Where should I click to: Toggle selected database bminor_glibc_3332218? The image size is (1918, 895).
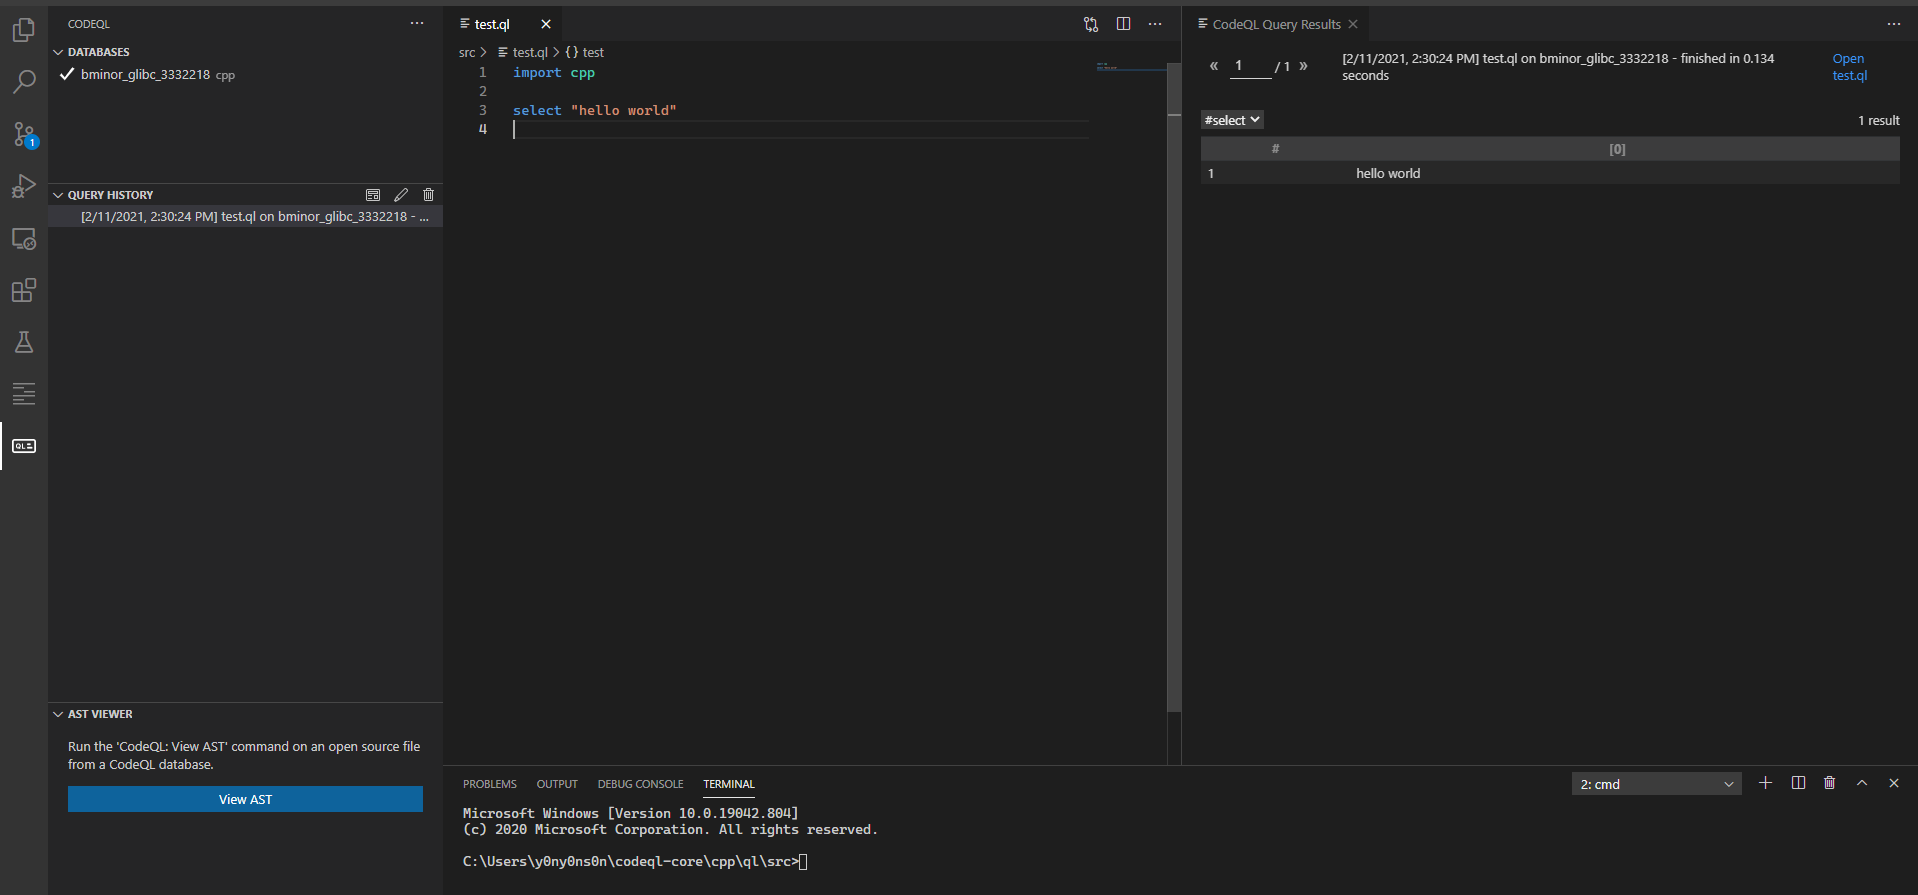pyautogui.click(x=67, y=74)
